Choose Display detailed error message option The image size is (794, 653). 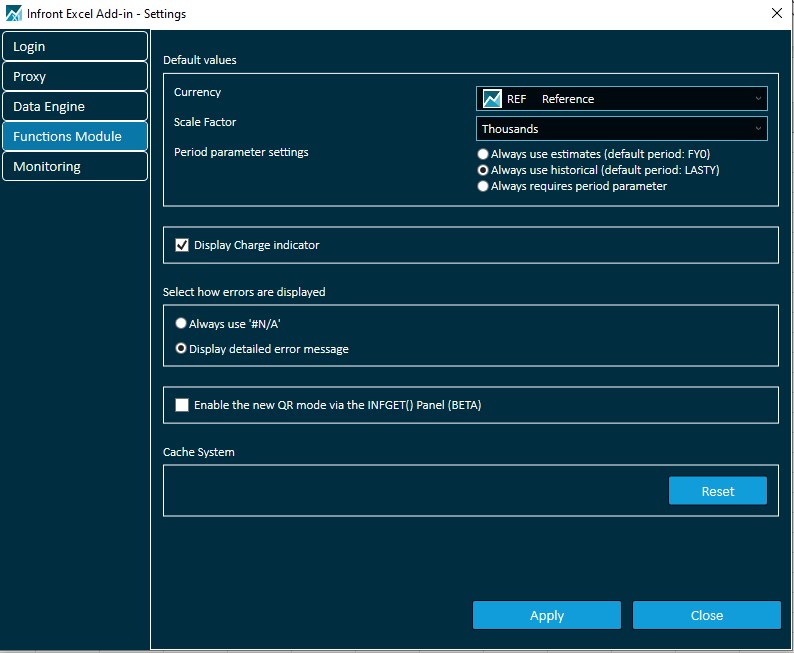[181, 349]
